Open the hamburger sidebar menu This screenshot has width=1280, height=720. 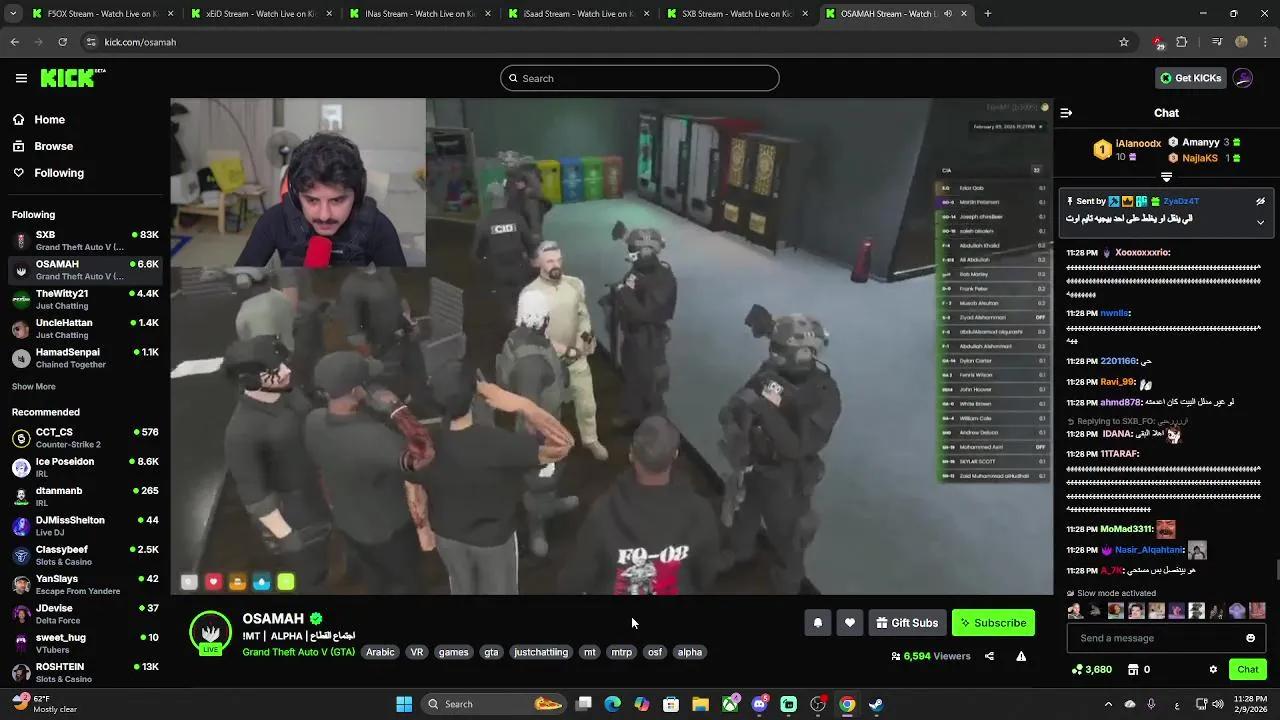pos(21,78)
